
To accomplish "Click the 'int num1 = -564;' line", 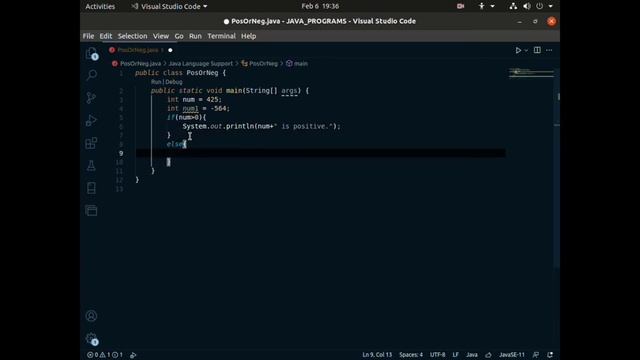I will pos(198,109).
